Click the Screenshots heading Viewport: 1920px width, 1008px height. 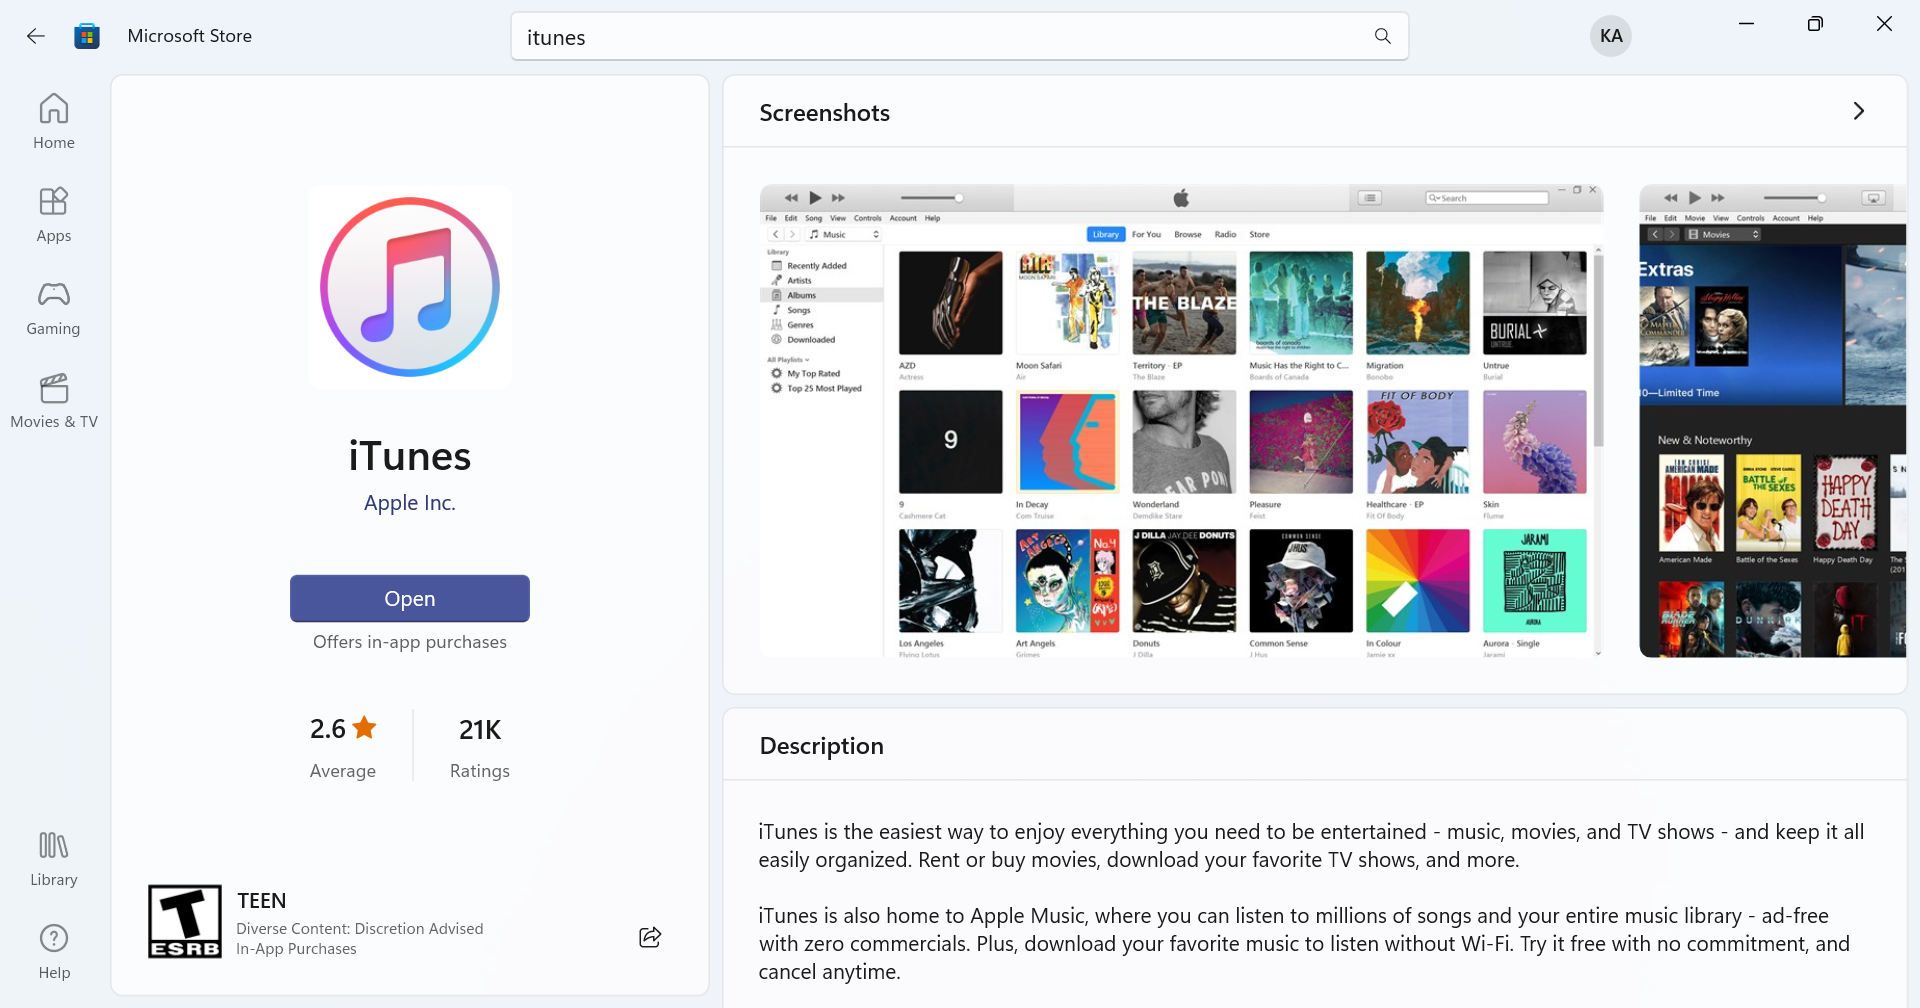pos(825,113)
